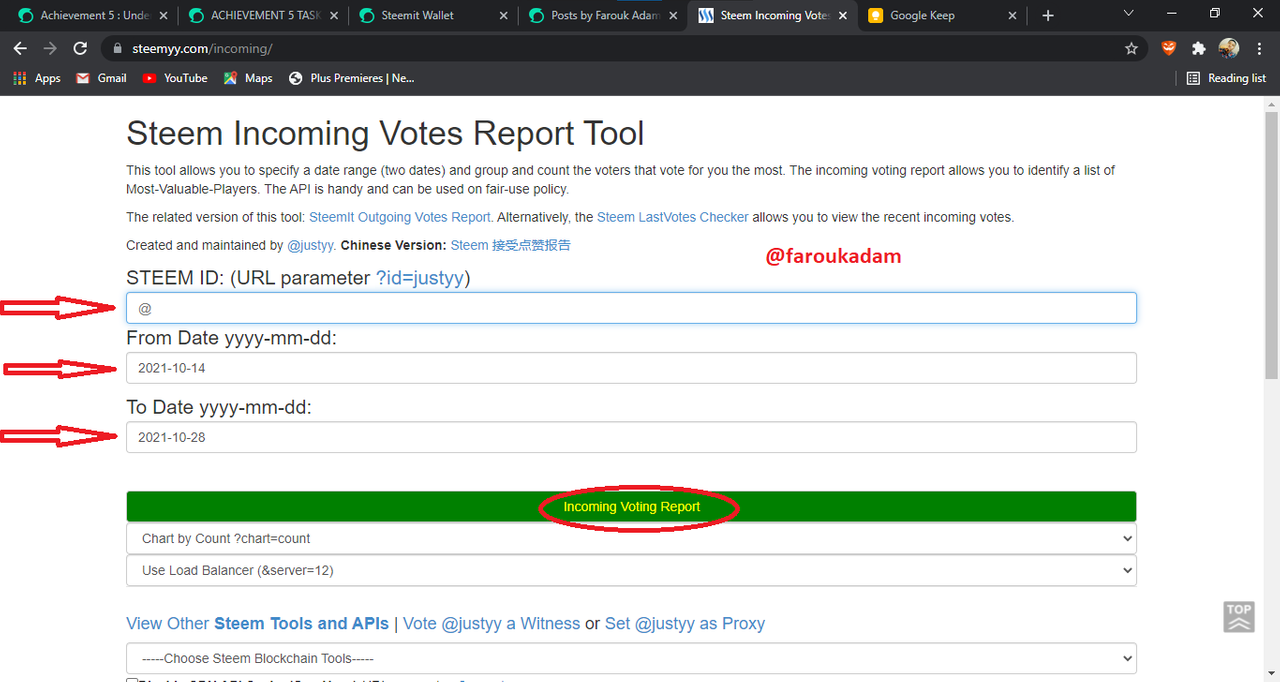The width and height of the screenshot is (1280, 682).
Task: Go back with the browser back arrow
Action: [x=20, y=48]
